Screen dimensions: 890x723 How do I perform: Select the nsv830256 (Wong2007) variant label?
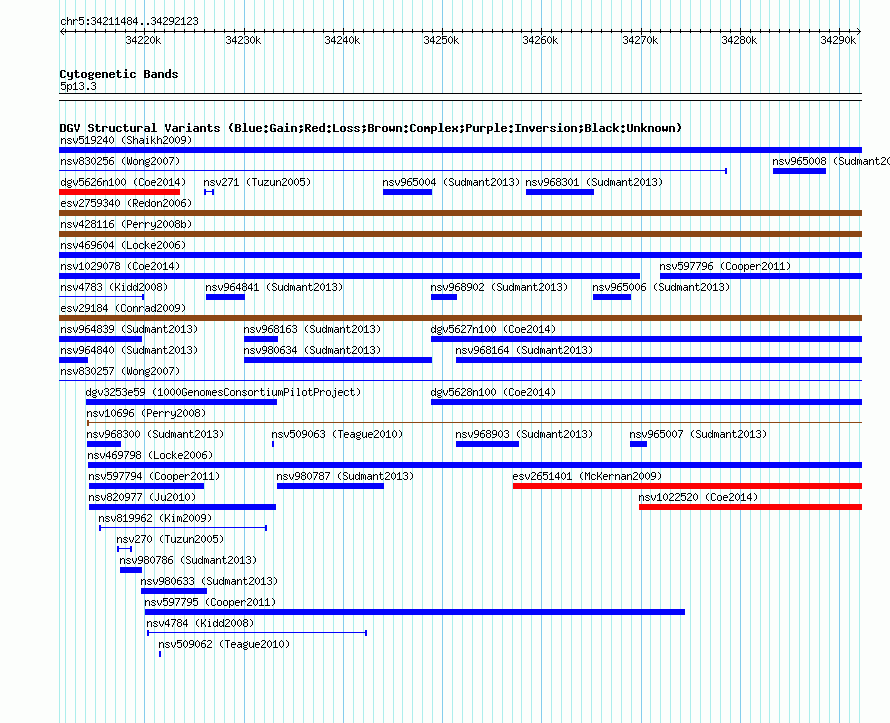(120, 161)
